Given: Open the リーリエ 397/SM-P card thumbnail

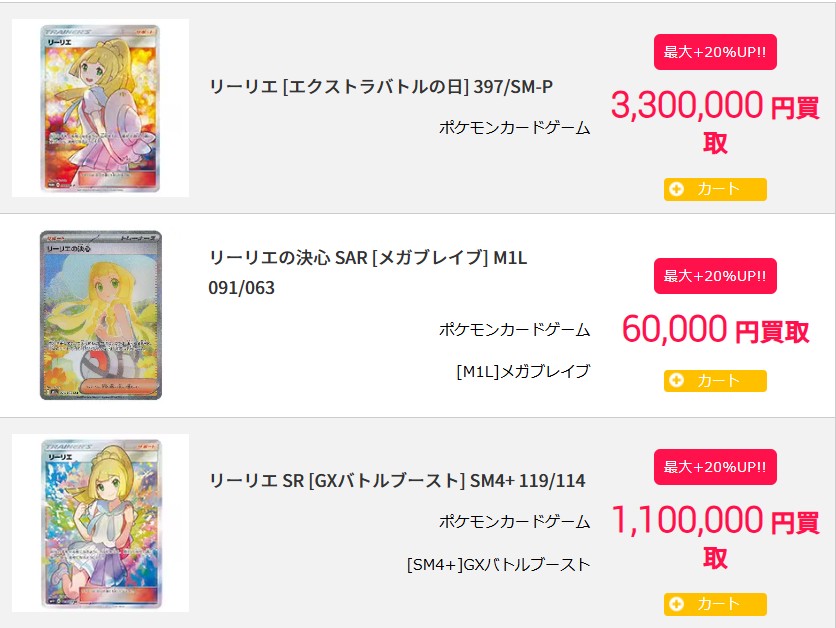Looking at the screenshot, I should coord(100,108).
